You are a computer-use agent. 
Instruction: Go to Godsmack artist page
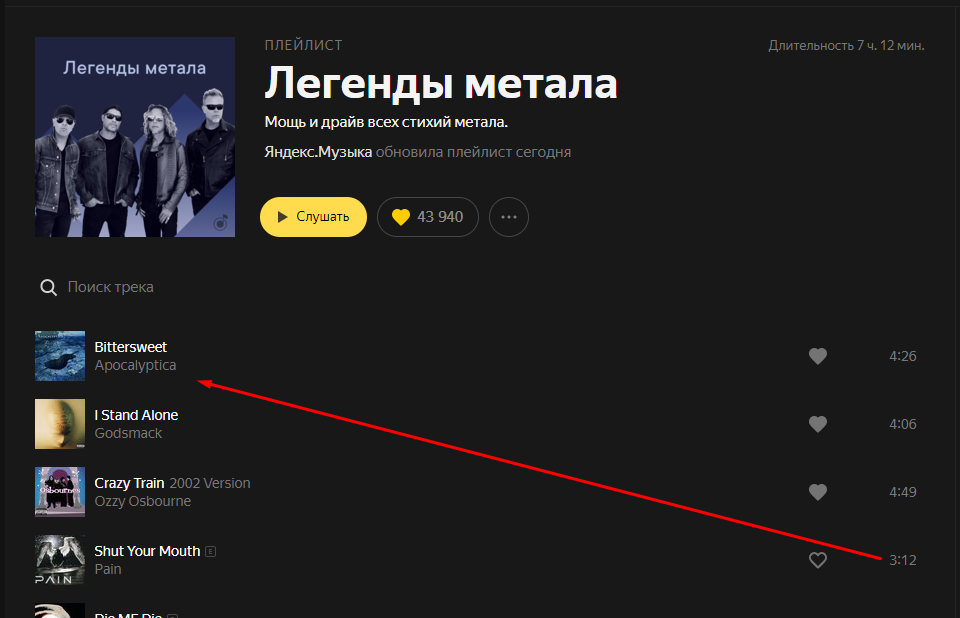pyautogui.click(x=128, y=433)
